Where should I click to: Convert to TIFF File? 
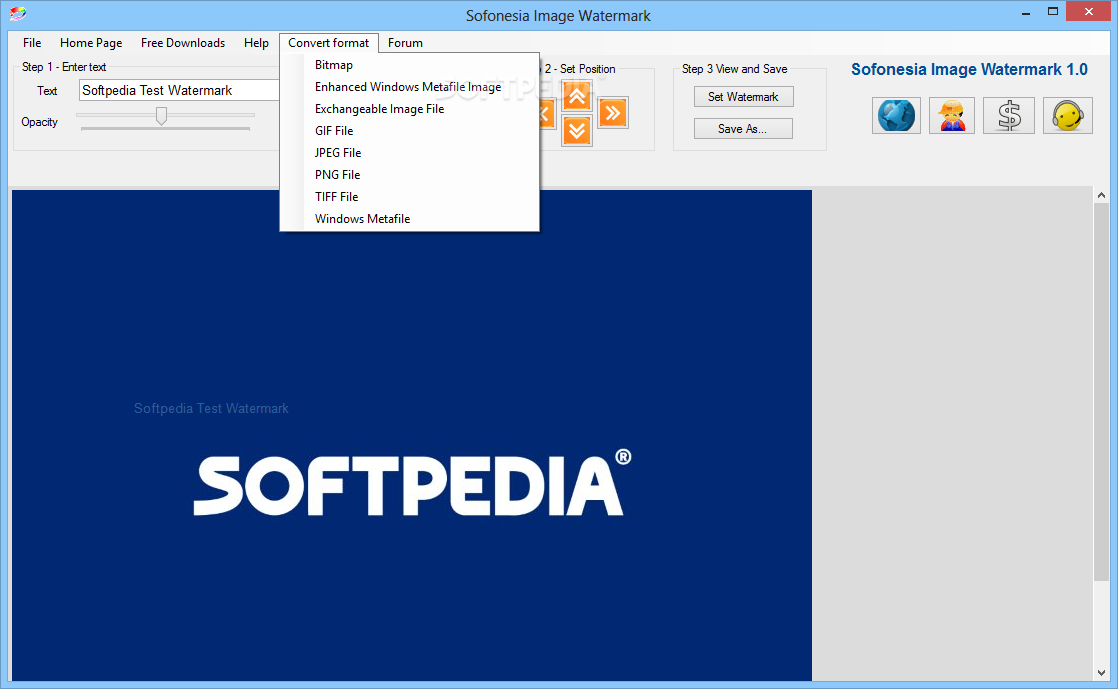(410, 197)
